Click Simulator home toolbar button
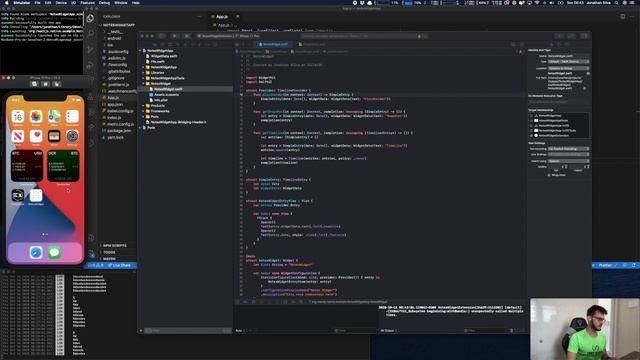The image size is (640, 360). 45,84
